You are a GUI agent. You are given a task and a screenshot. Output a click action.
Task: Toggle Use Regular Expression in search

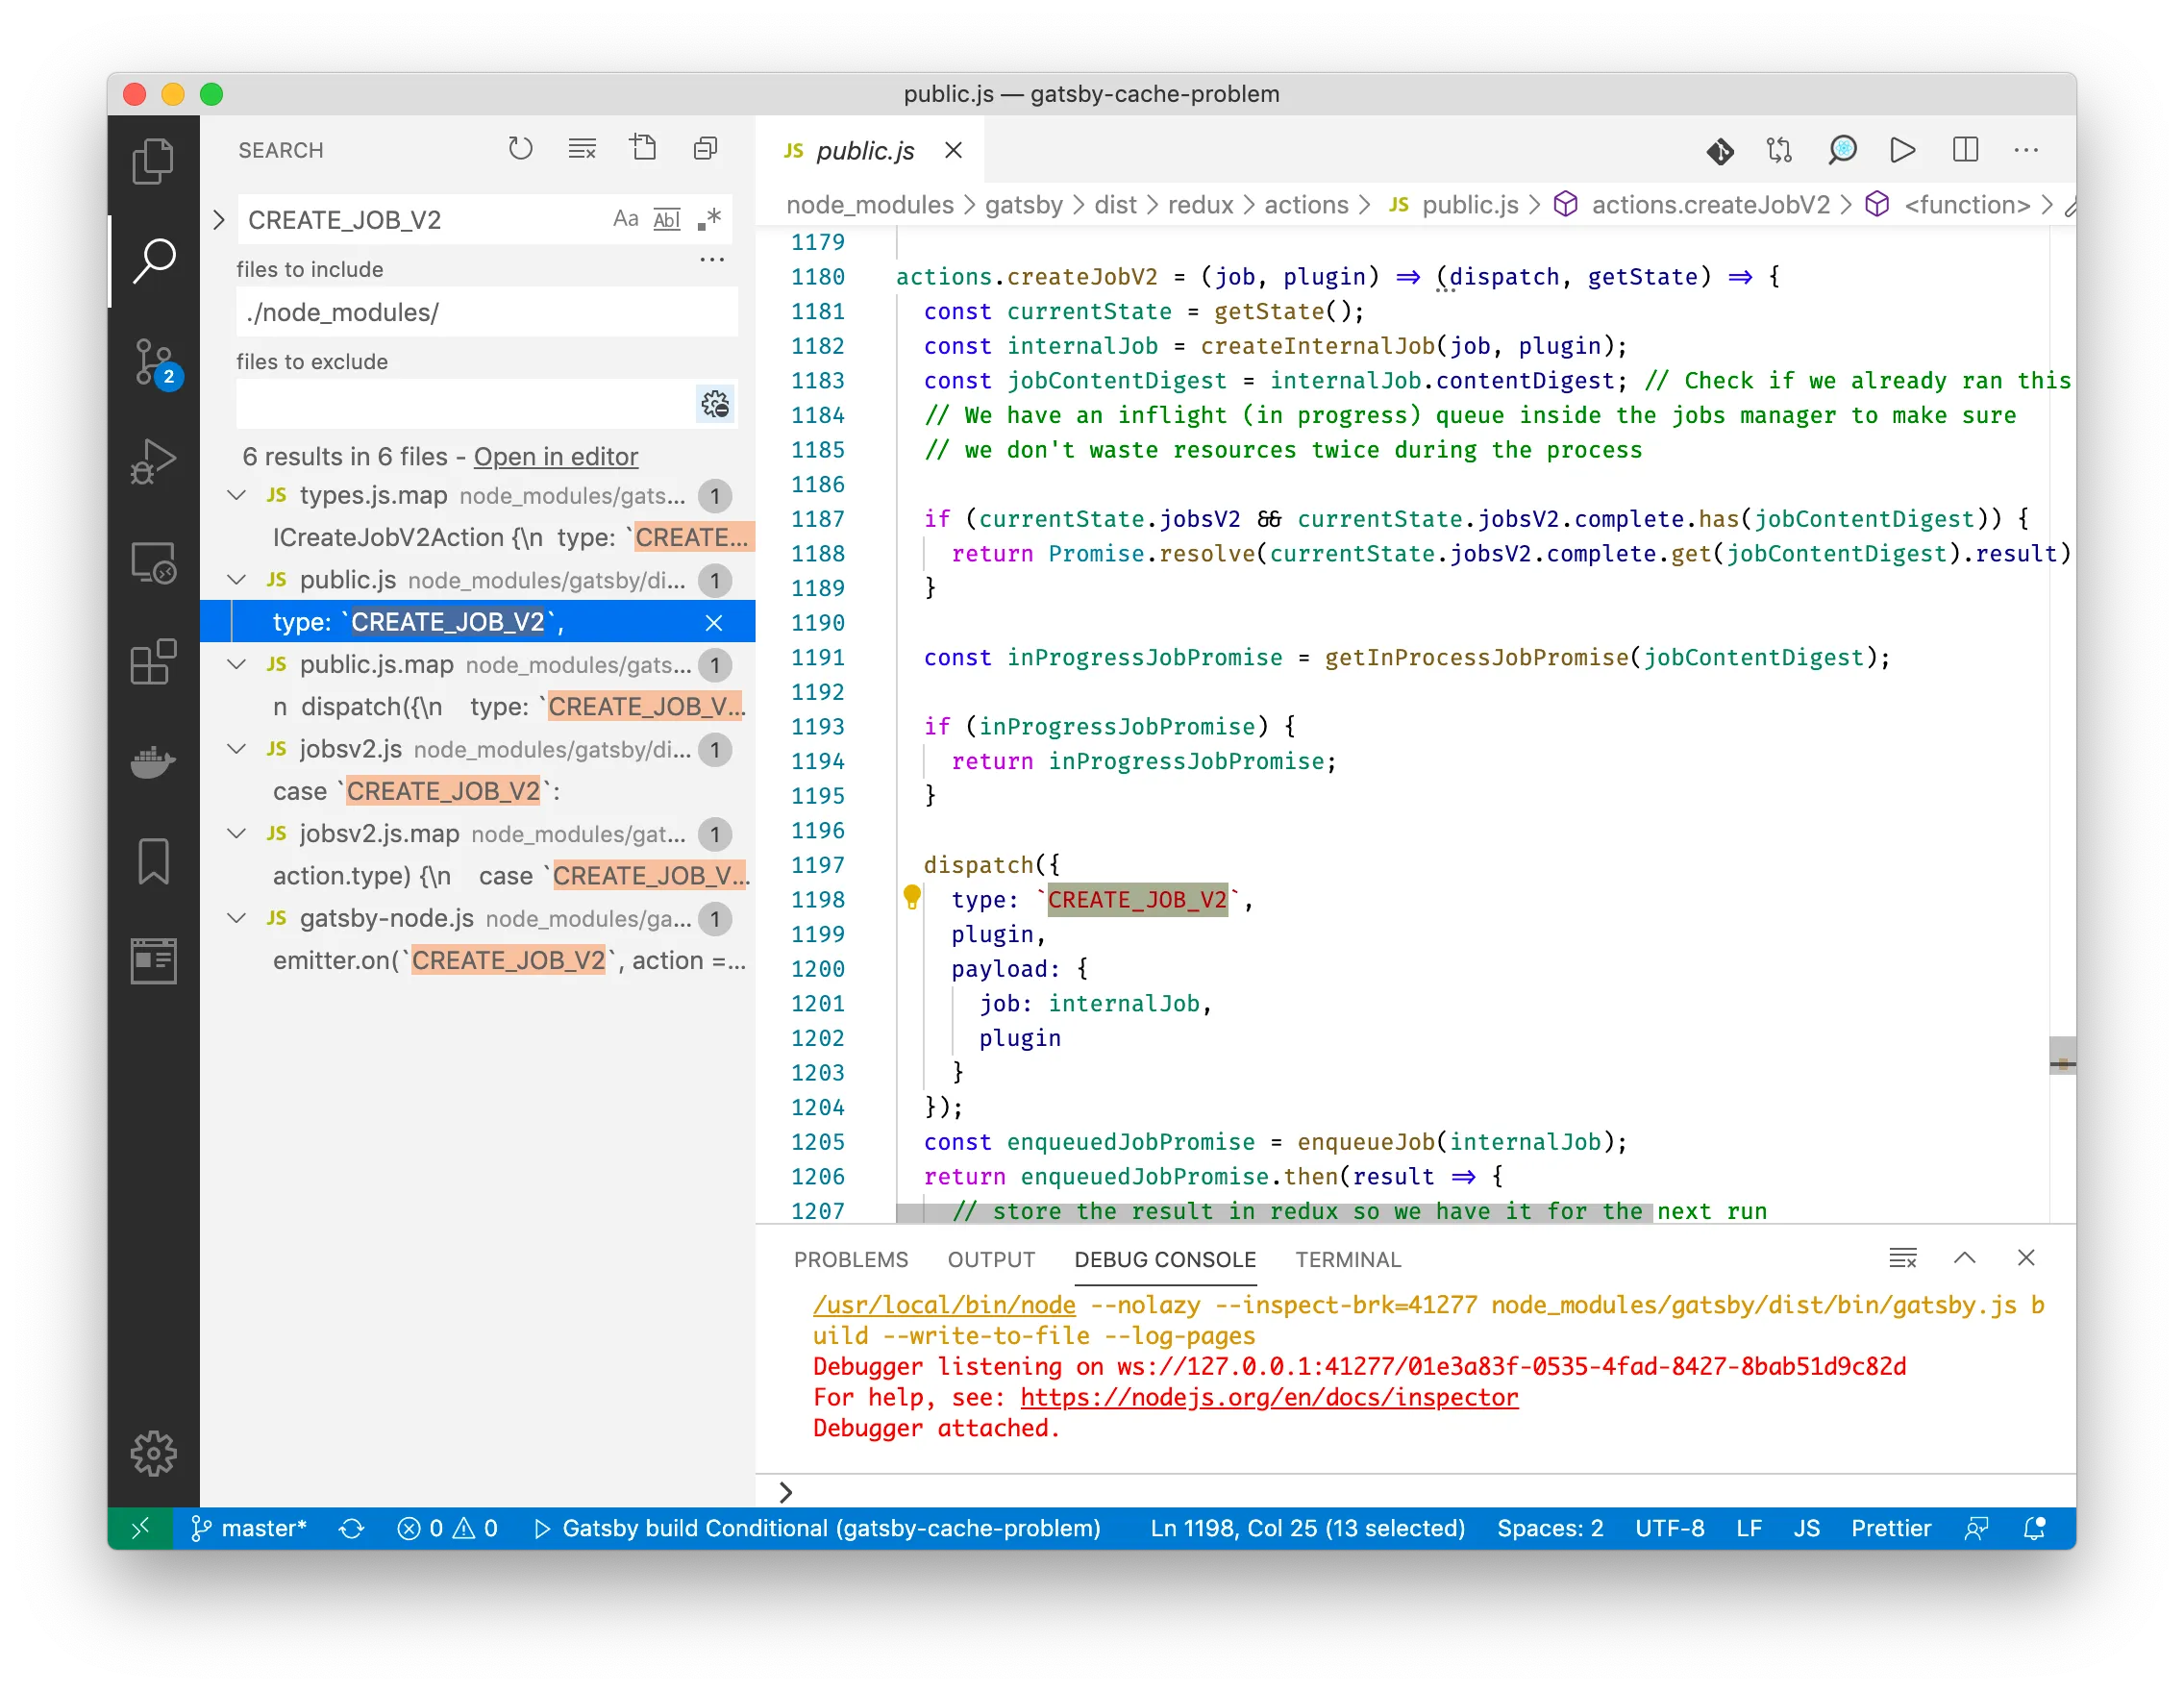coord(709,219)
